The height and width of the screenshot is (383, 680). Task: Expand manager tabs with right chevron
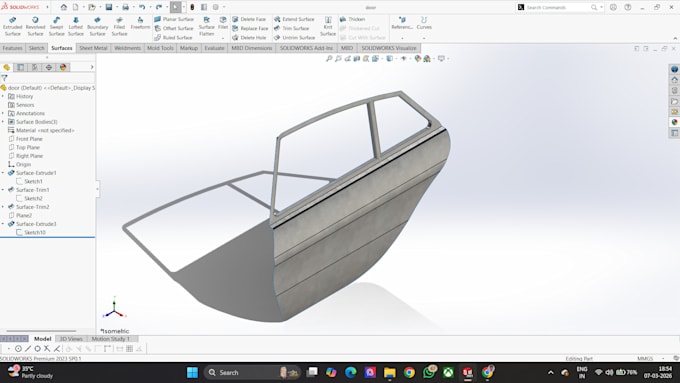tap(92, 67)
